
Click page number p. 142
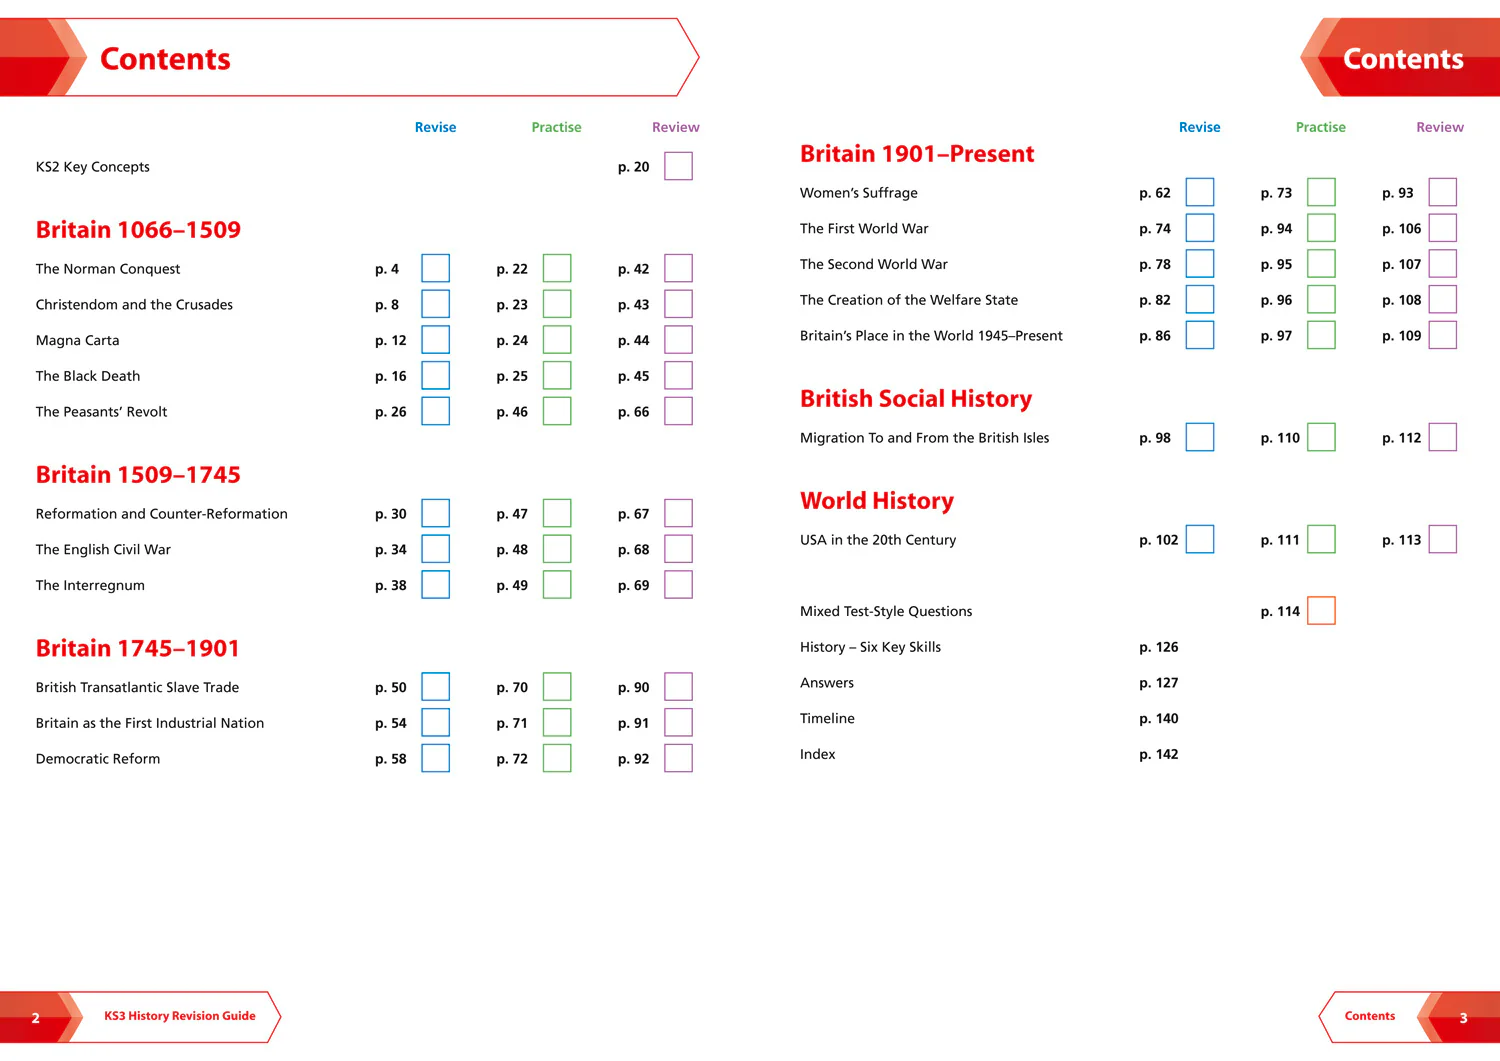coord(1158,754)
